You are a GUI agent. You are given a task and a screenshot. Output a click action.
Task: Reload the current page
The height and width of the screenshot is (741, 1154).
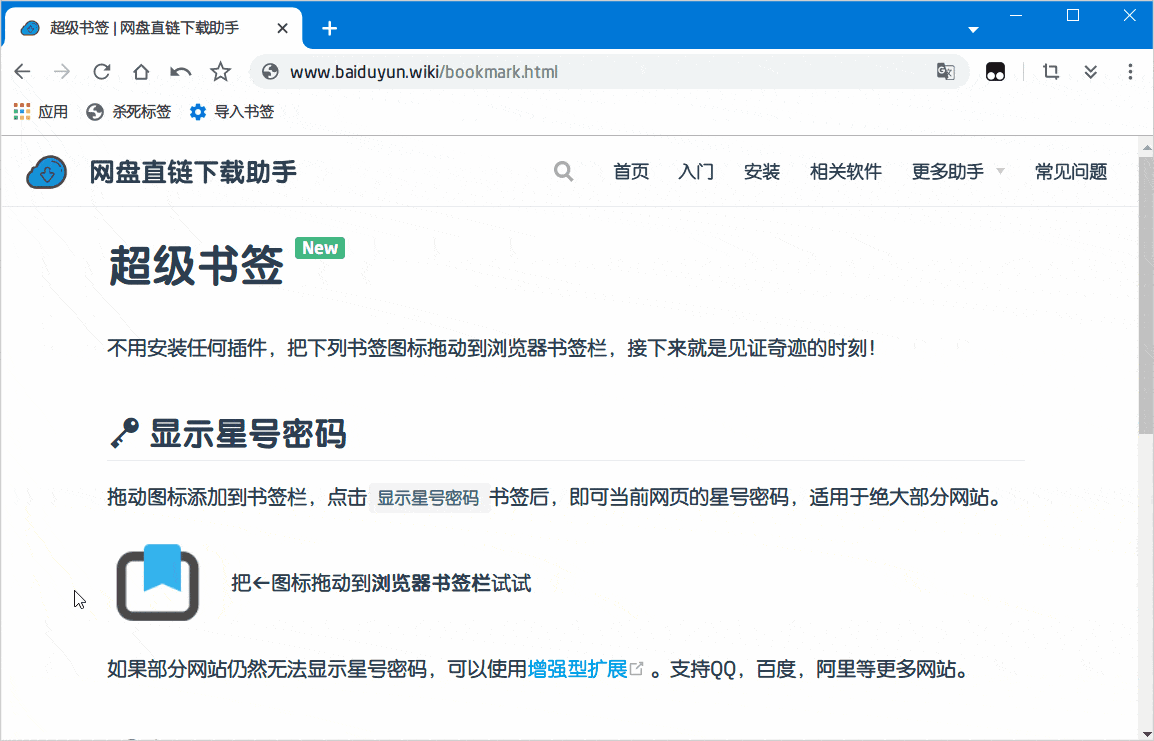102,71
